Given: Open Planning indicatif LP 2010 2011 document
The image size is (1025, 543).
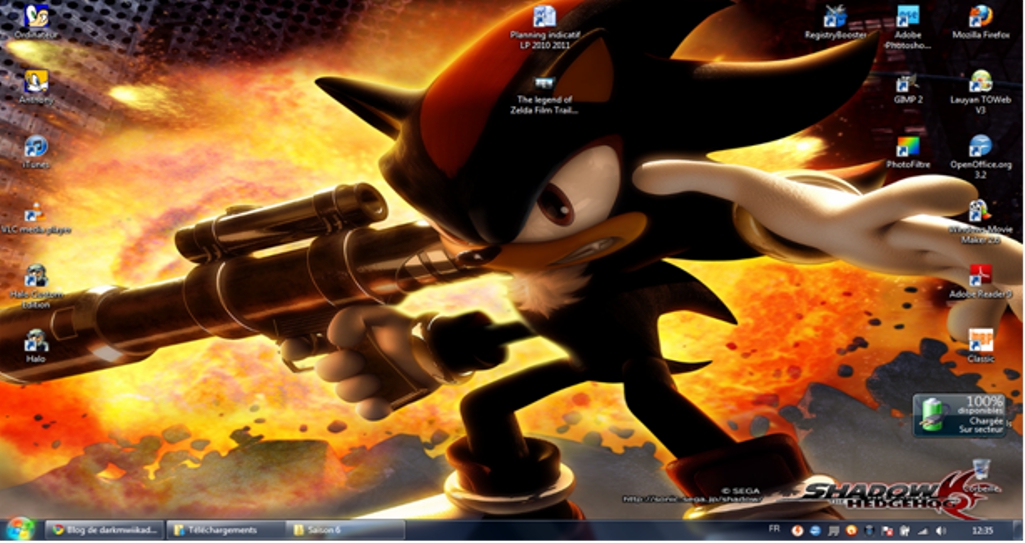Looking at the screenshot, I should pyautogui.click(x=545, y=27).
